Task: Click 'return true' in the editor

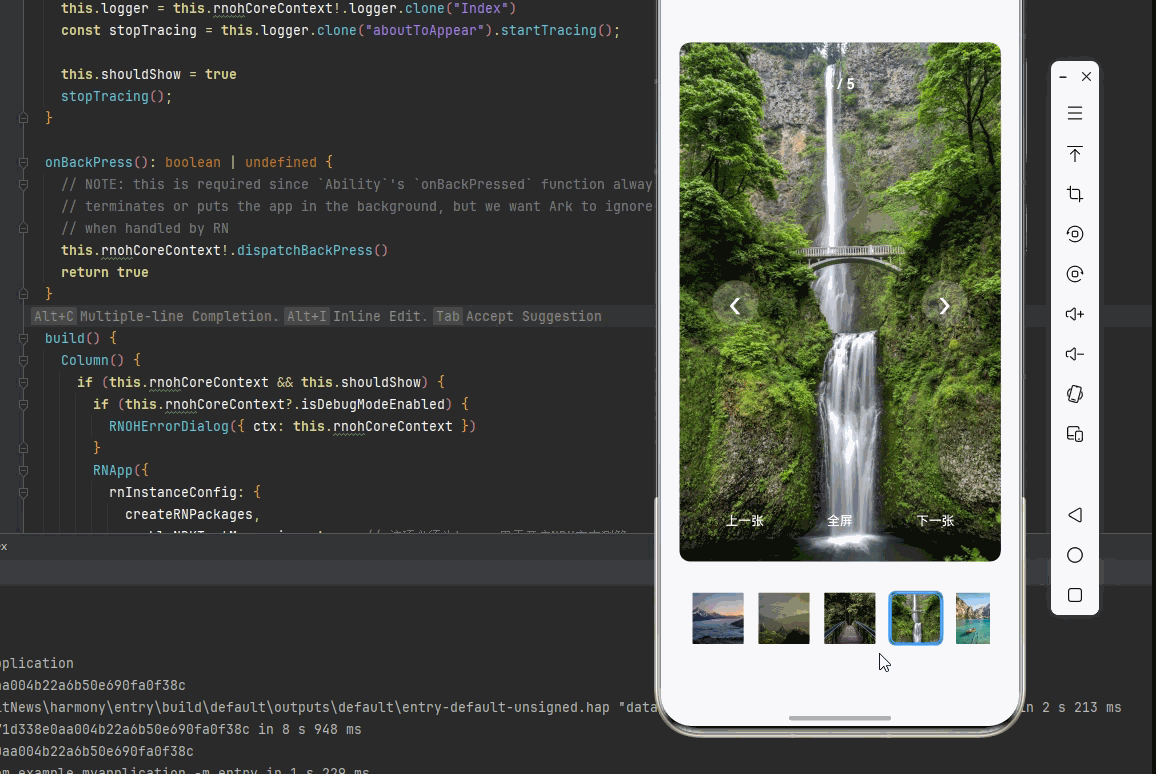Action: [x=105, y=272]
